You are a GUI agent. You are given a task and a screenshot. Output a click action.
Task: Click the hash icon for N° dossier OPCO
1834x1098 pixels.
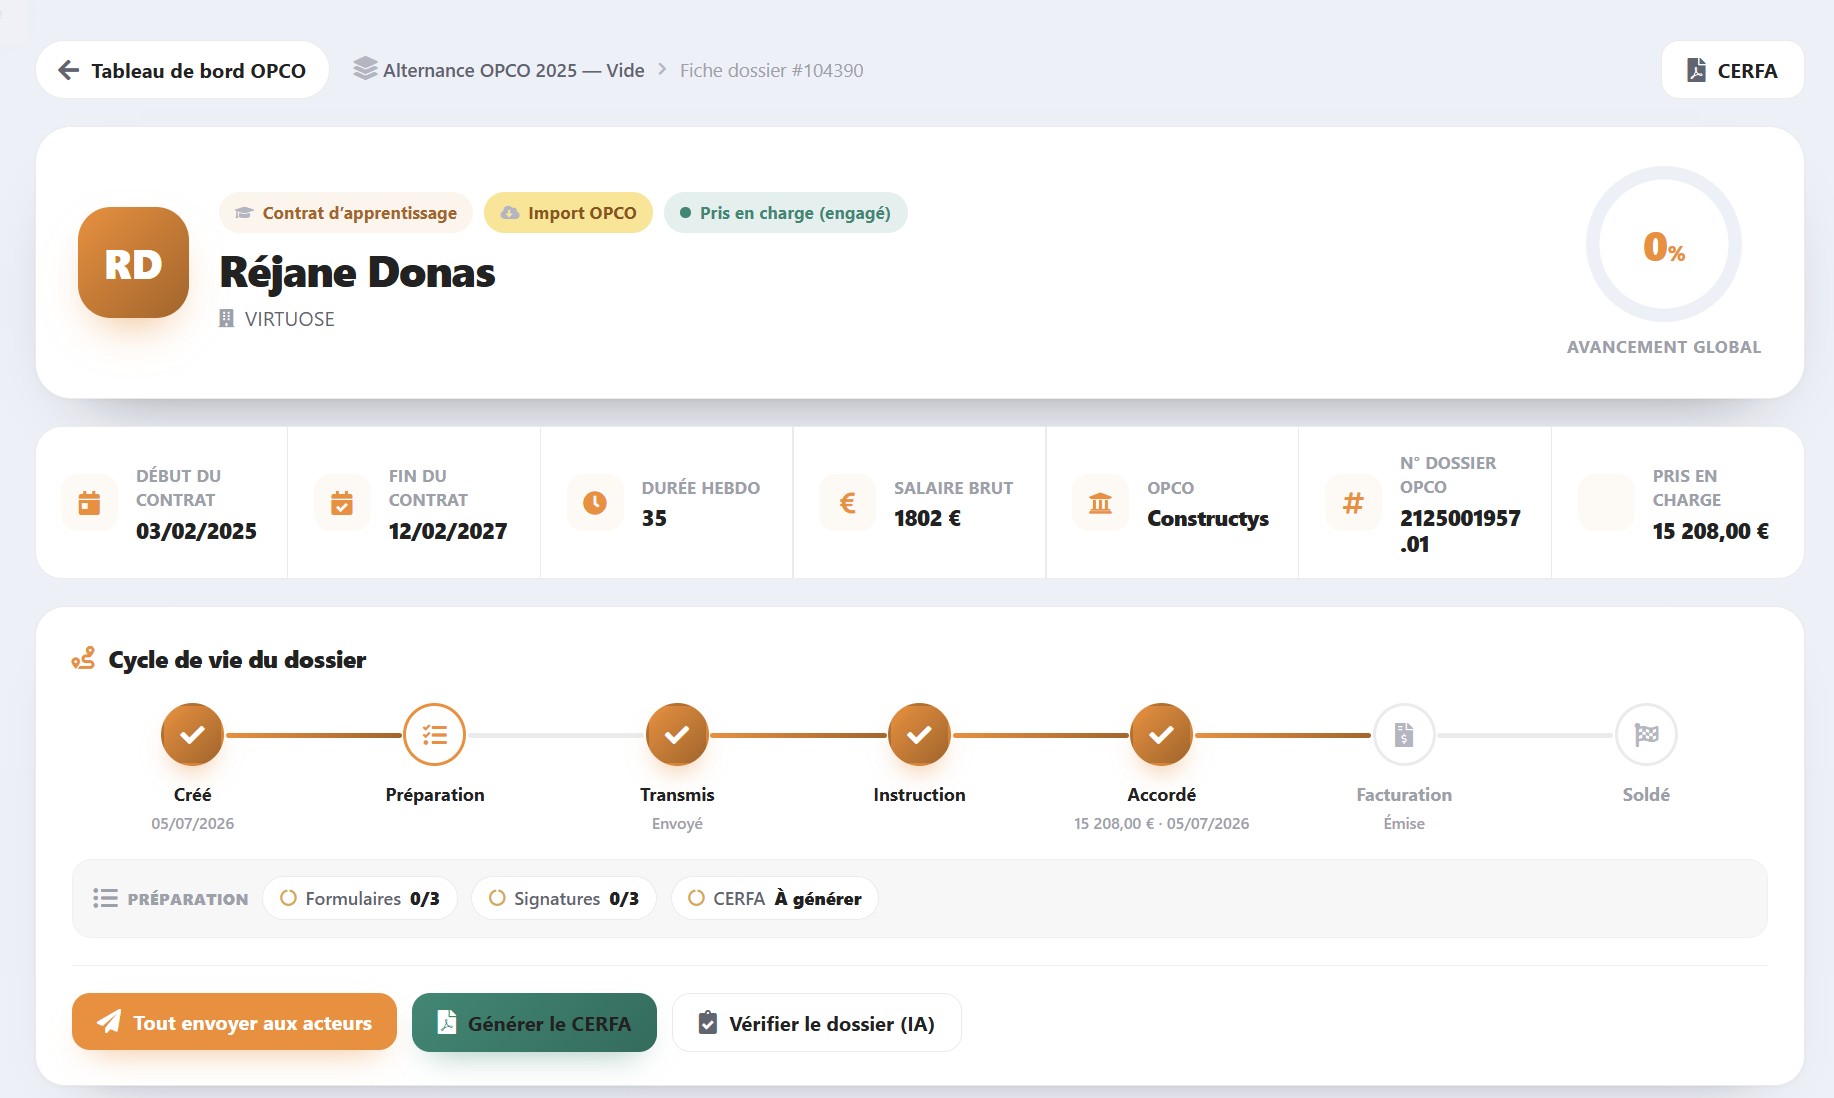tap(1353, 503)
